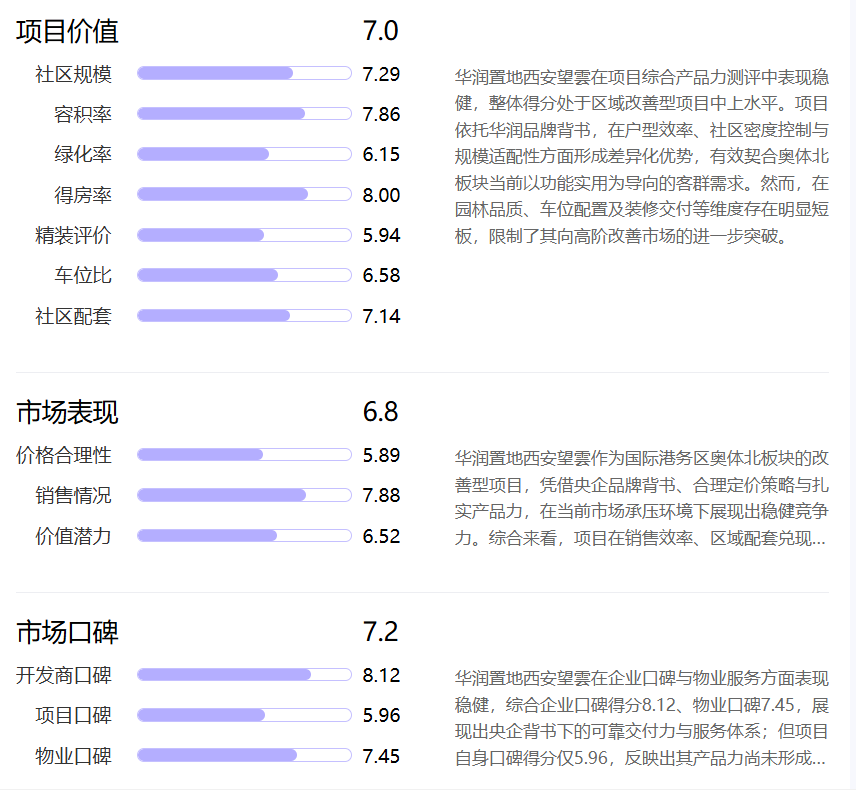
Task: Click the 6.52 score value
Action: click(381, 536)
